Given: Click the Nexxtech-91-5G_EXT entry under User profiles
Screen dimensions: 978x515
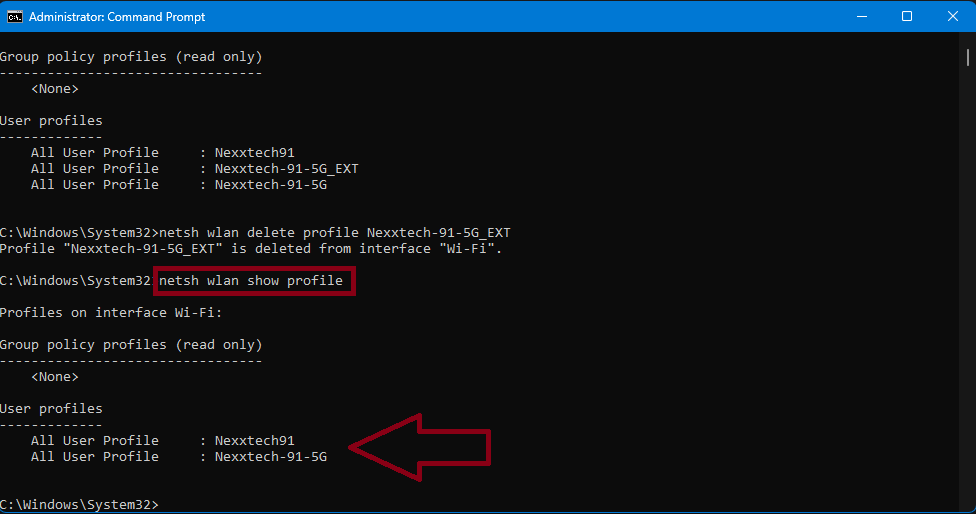Looking at the screenshot, I should pyautogui.click(x=286, y=169).
